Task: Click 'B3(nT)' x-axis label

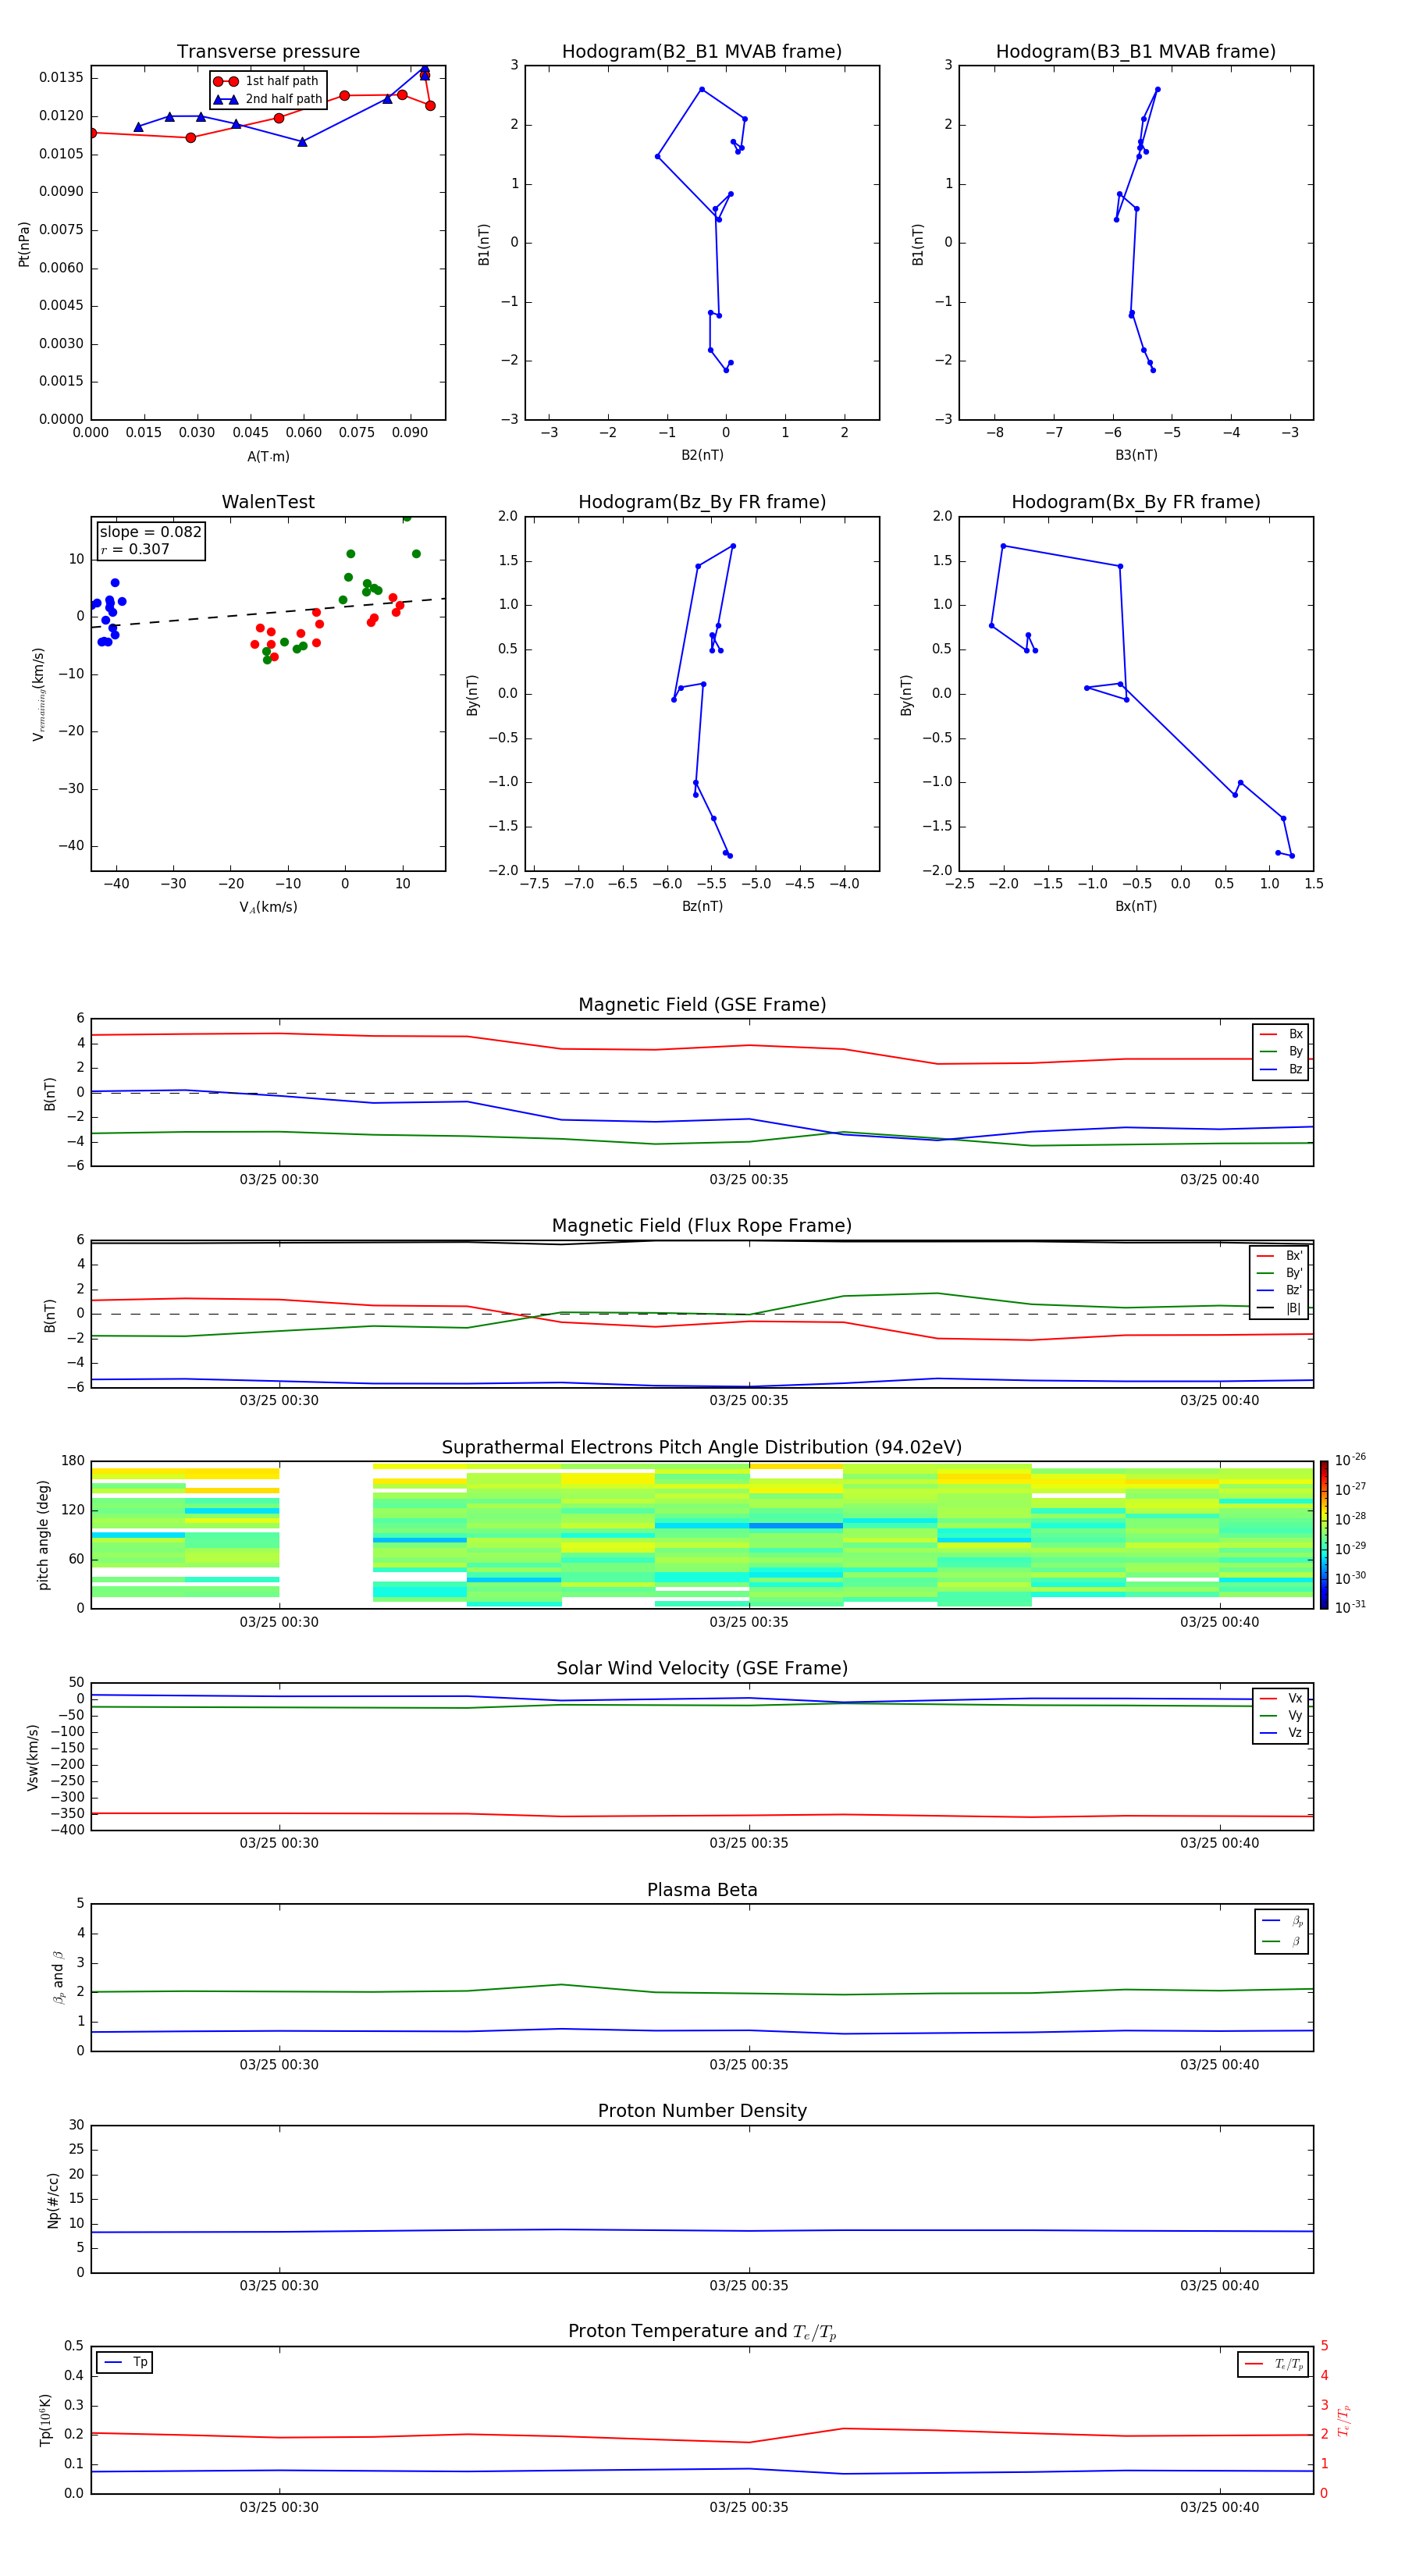Action: [1136, 455]
